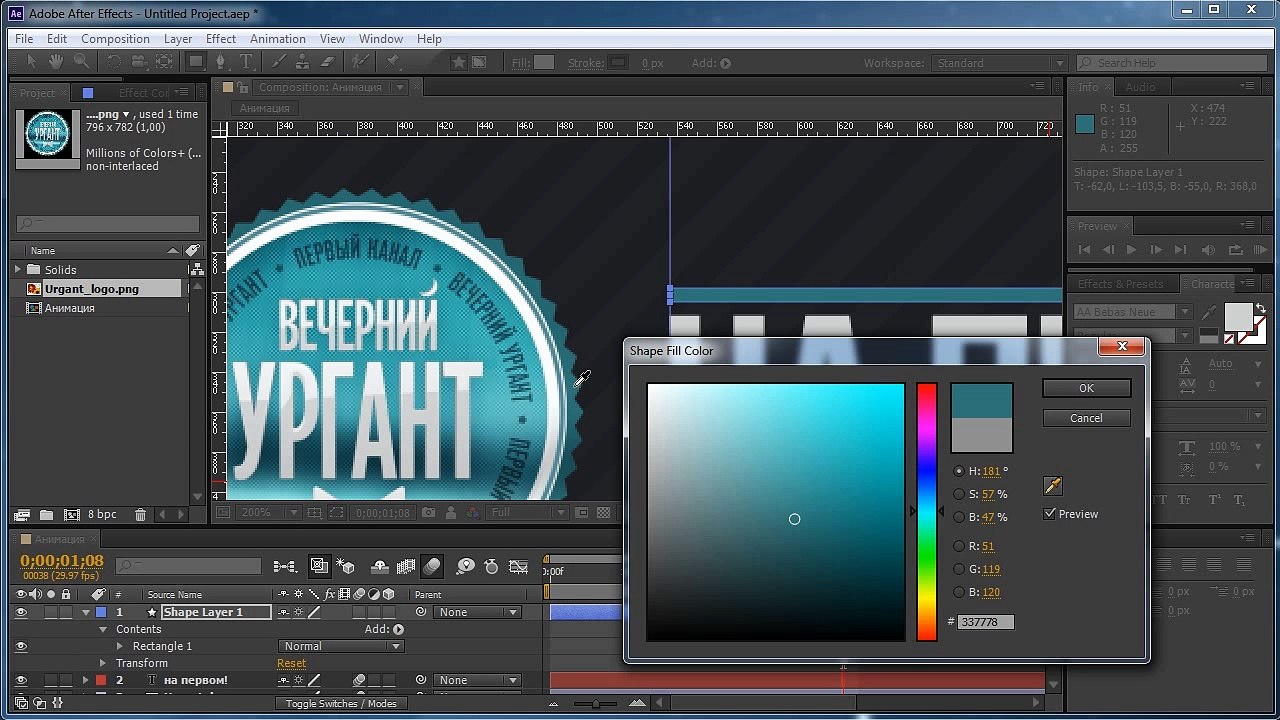Select the Hand tool

56,62
